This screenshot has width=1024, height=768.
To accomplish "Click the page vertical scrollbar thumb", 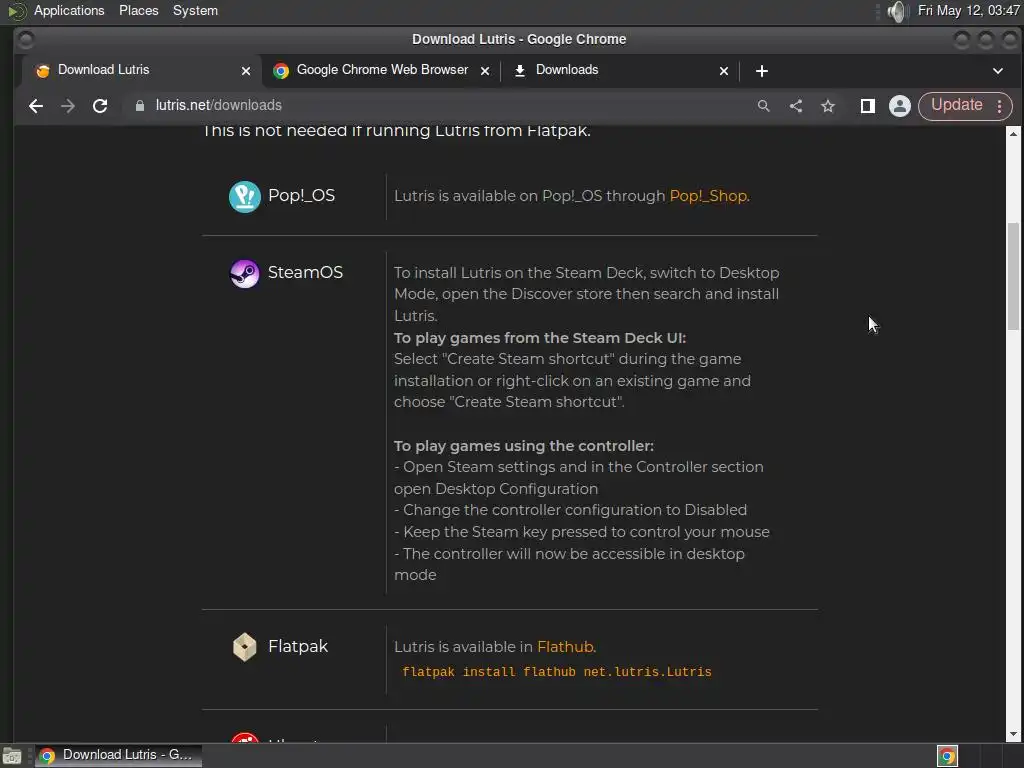I will (x=1013, y=276).
